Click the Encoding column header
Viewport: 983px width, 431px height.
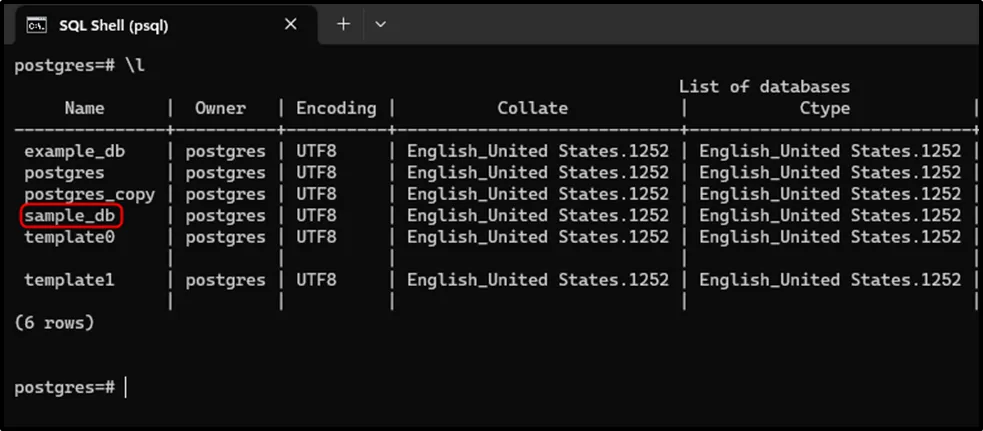point(336,108)
